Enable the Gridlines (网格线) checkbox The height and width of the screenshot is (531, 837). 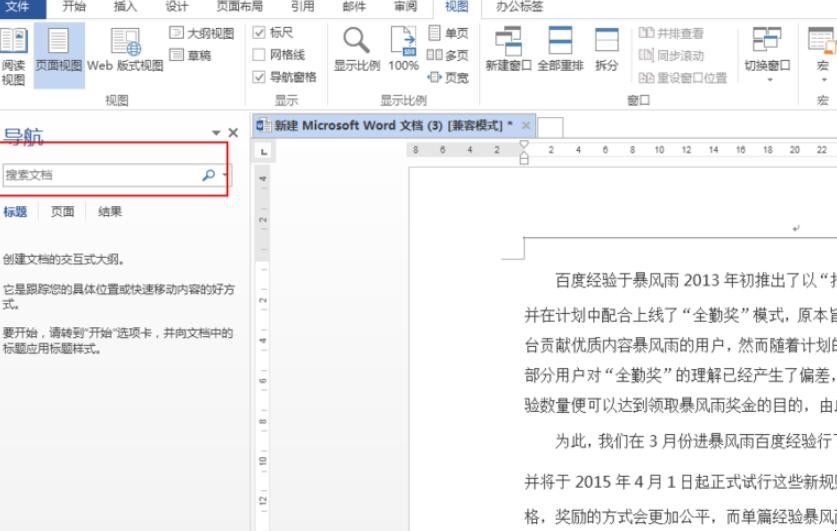[260, 55]
